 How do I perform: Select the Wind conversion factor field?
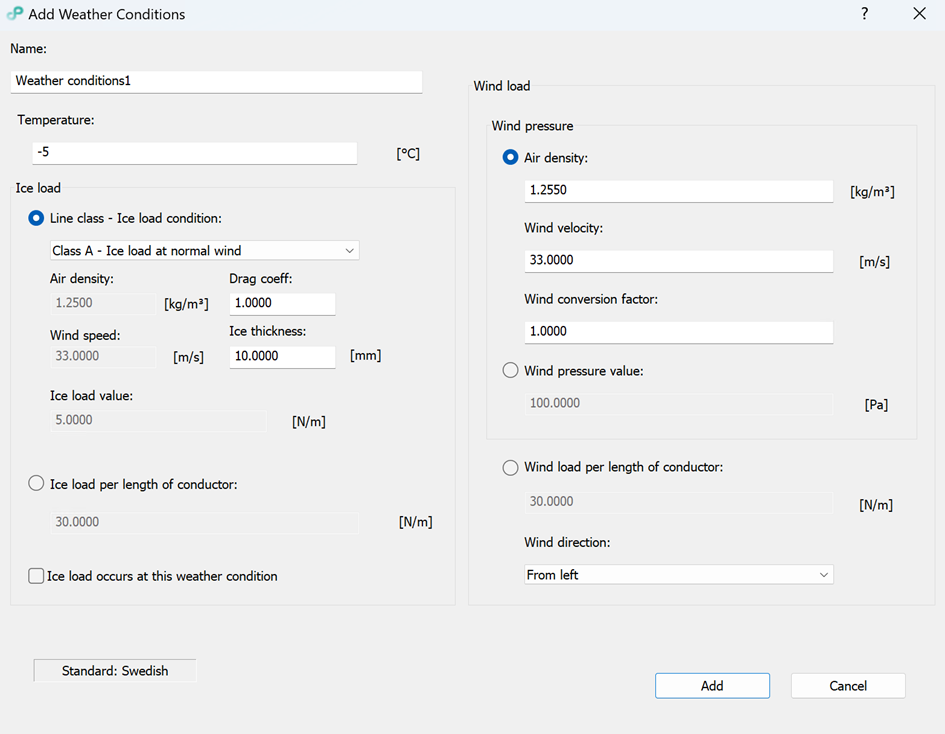point(678,331)
